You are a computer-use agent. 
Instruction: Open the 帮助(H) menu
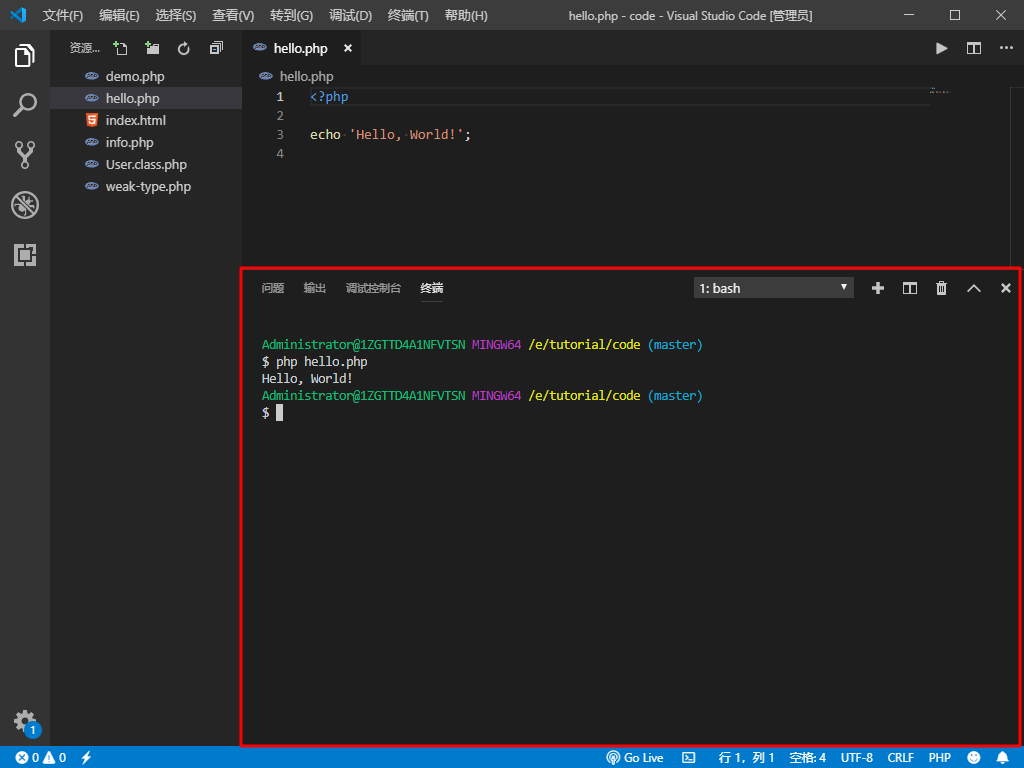pos(466,16)
